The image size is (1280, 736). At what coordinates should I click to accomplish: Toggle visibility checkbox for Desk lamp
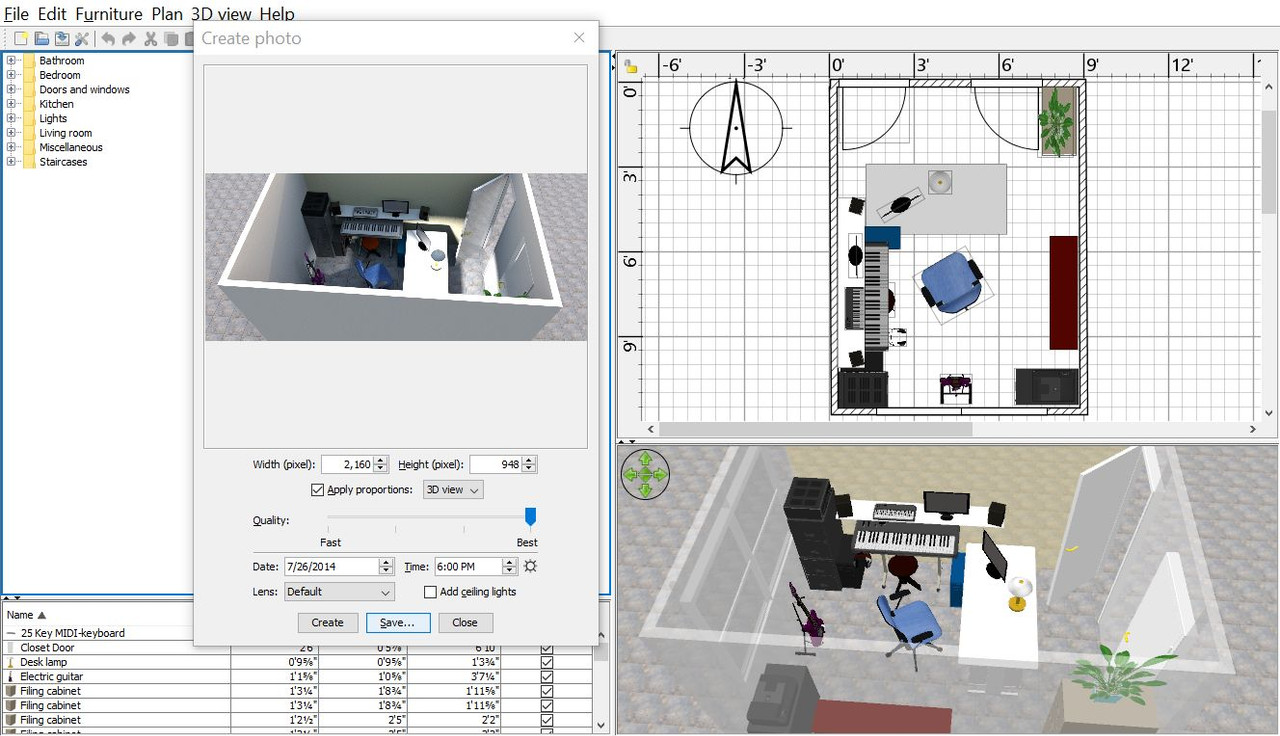click(547, 662)
